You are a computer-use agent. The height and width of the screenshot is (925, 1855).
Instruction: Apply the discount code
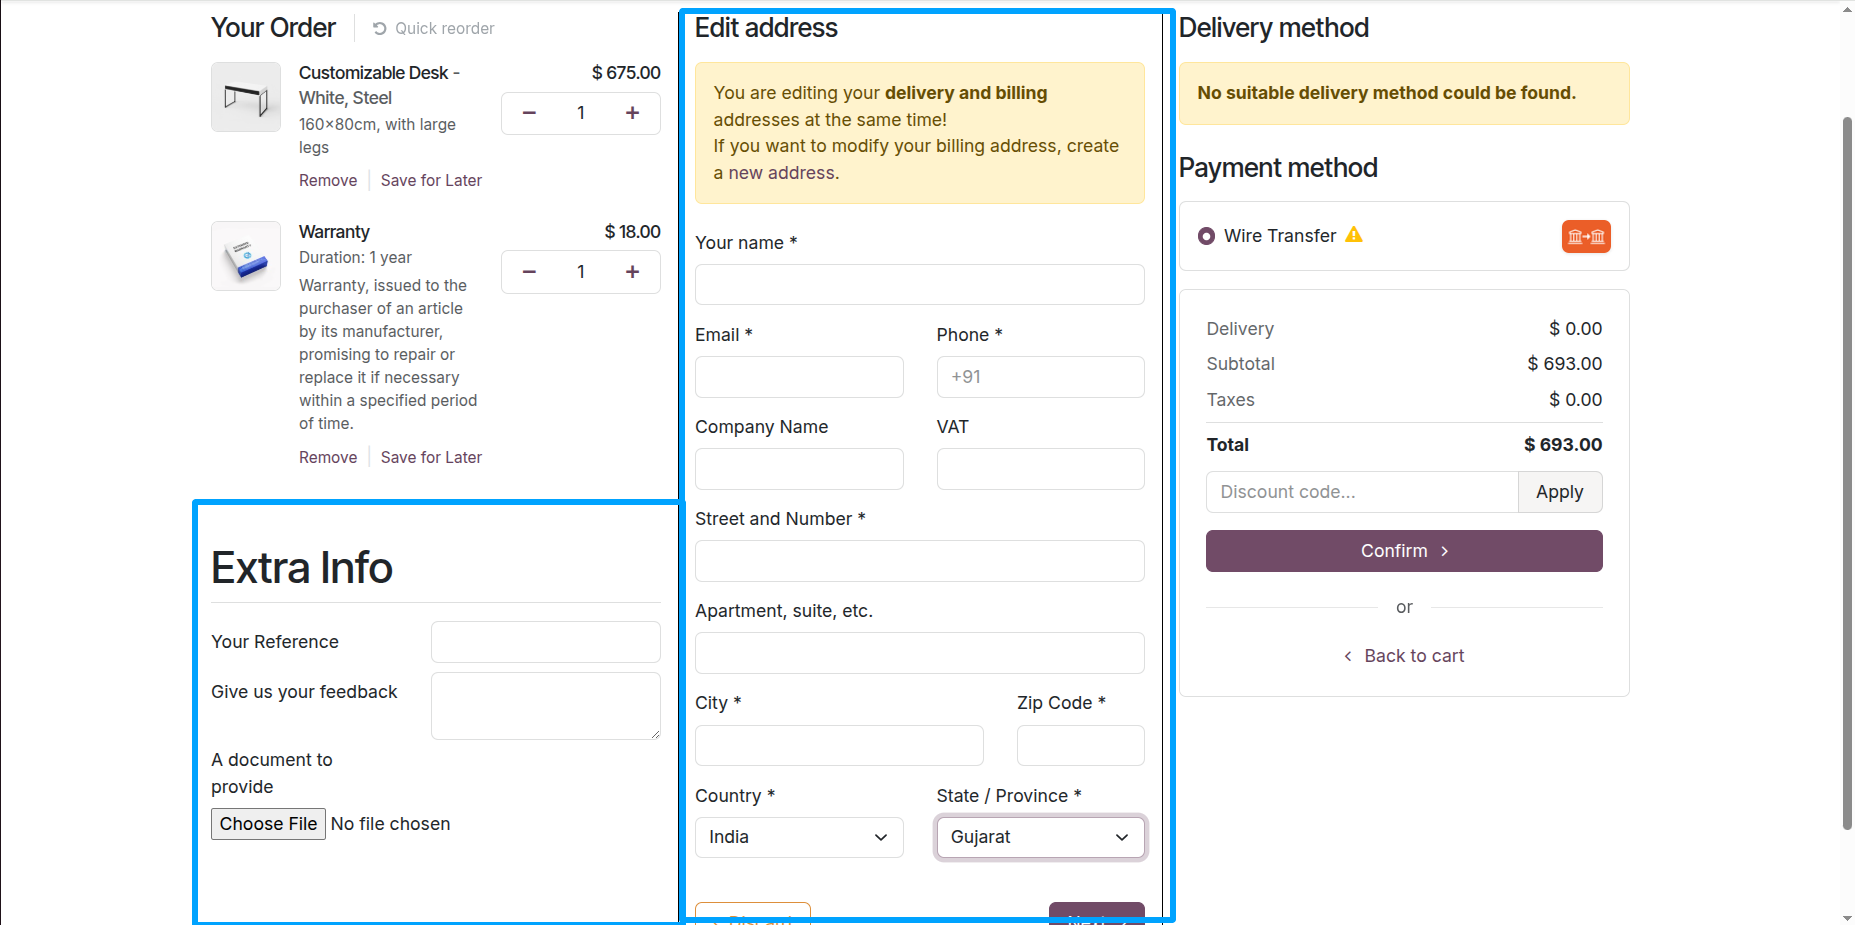pos(1560,492)
